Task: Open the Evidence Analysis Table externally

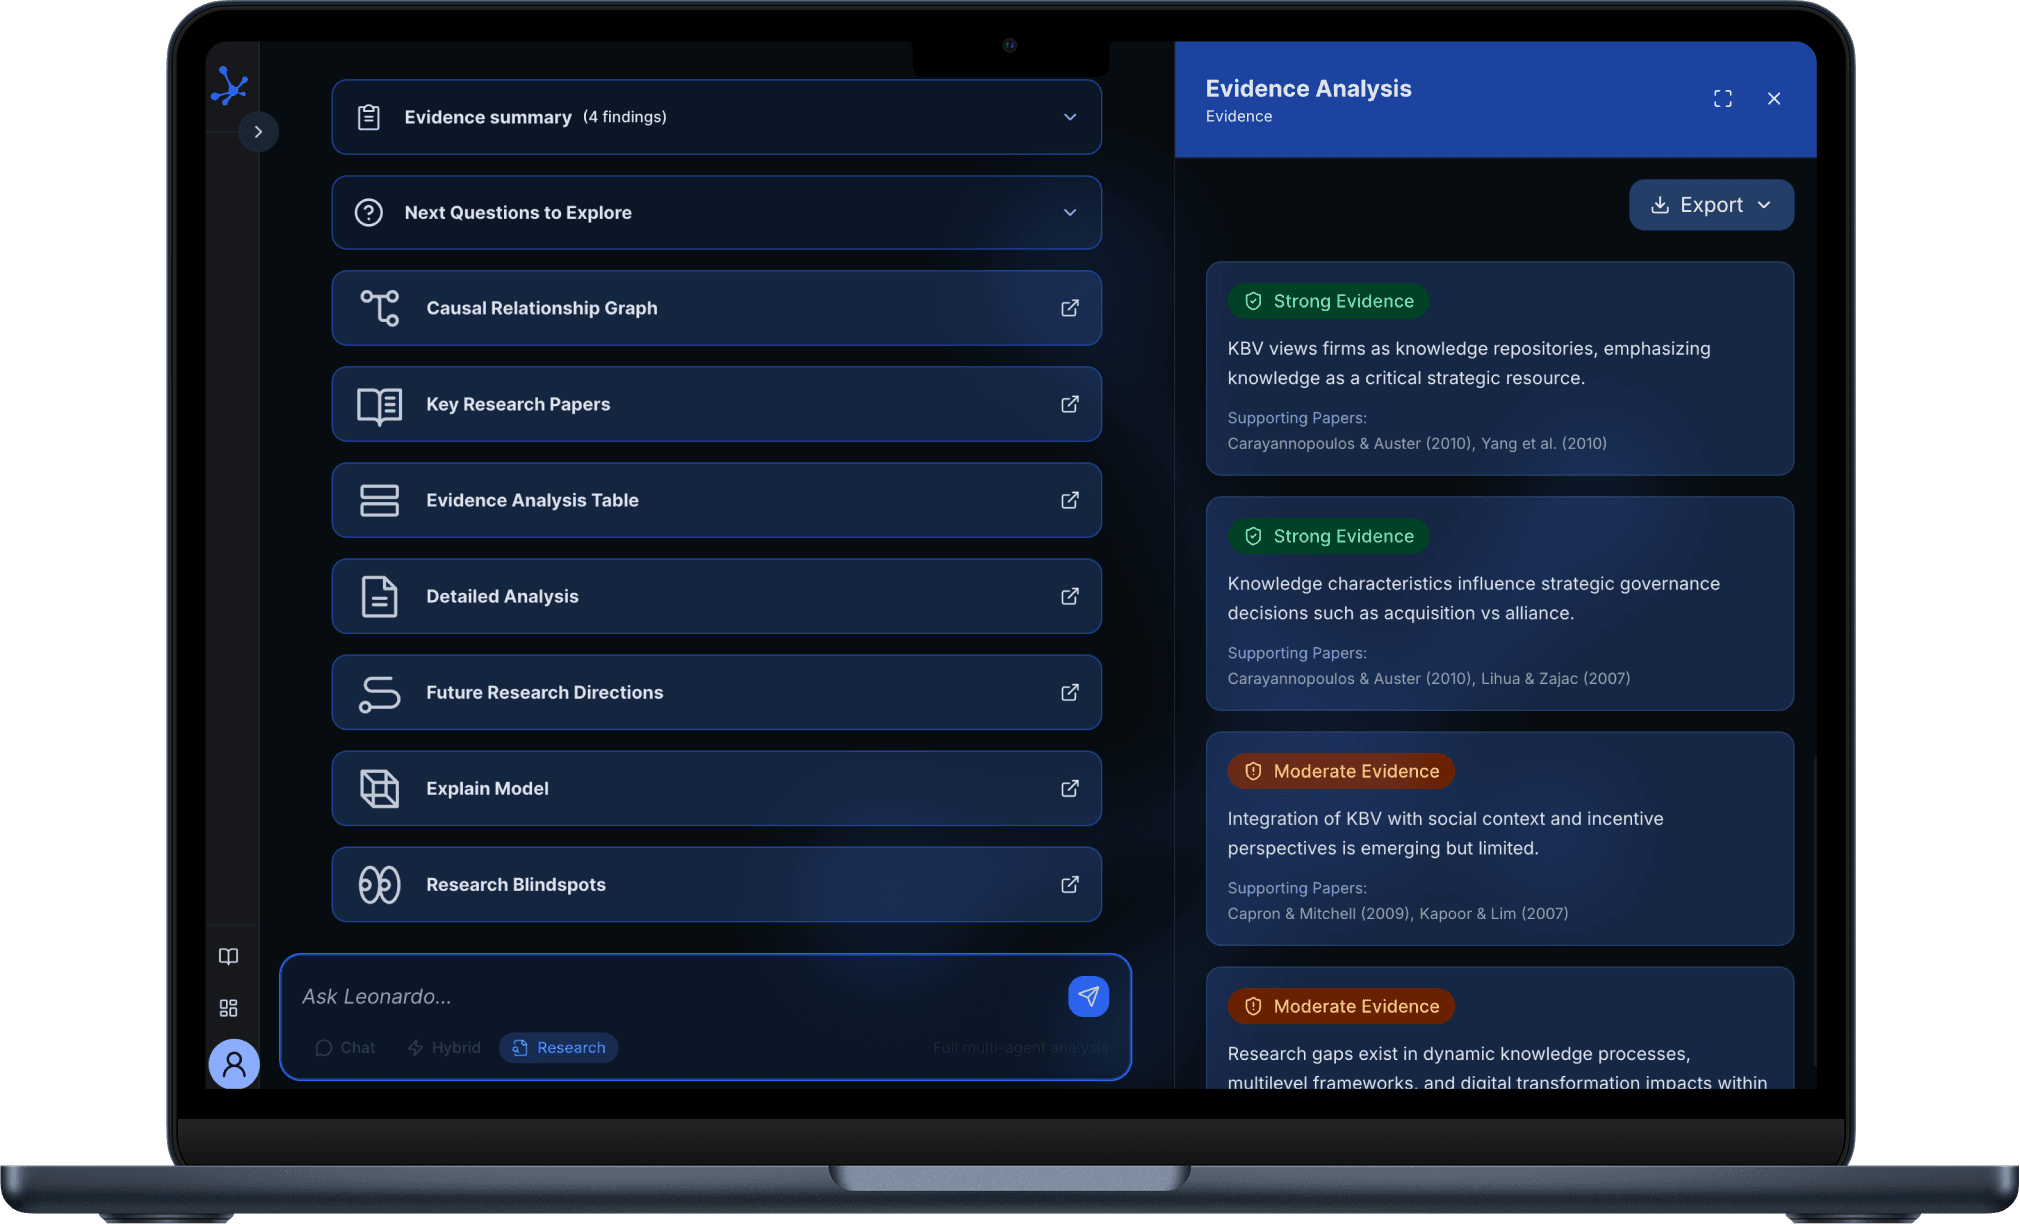Action: click(1069, 500)
